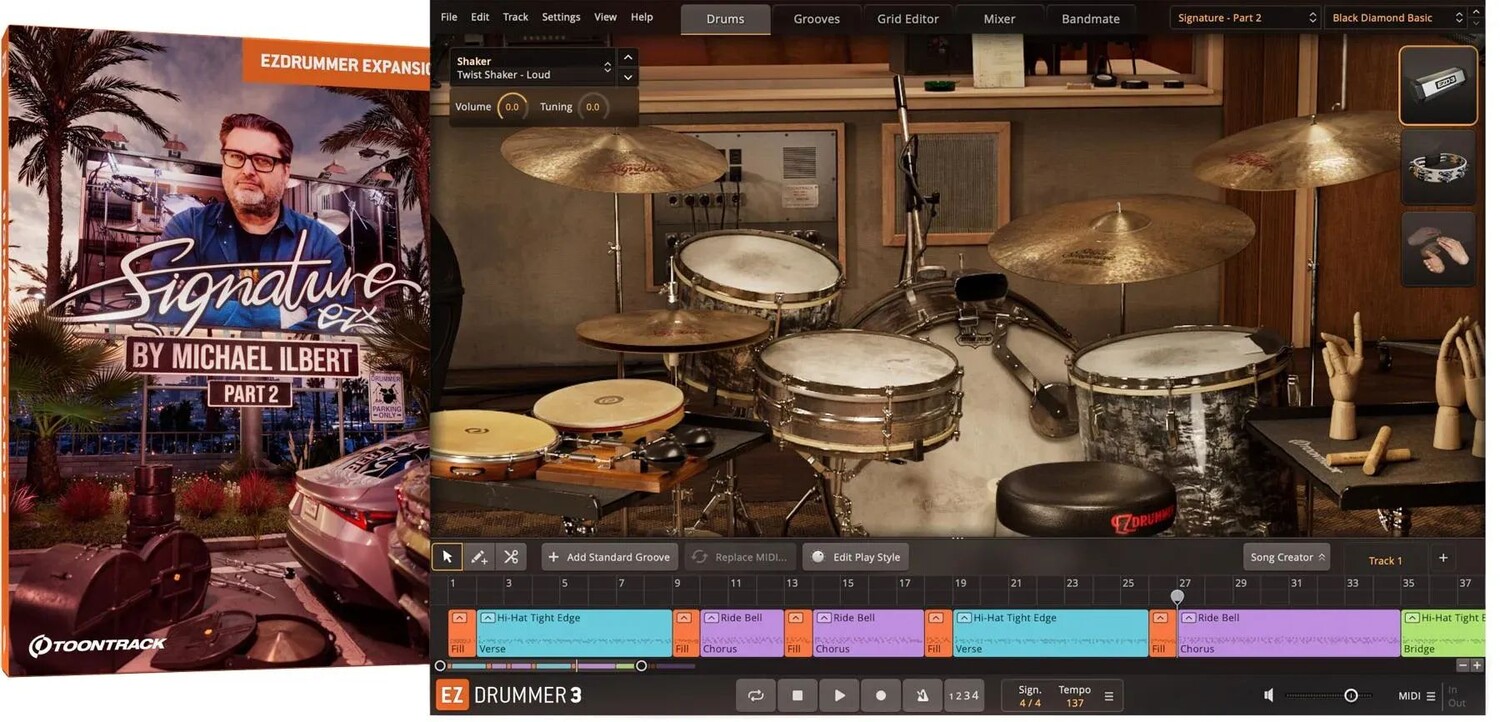
Task: Open the Signature - Part 2 library dropdown
Action: 1247,18
